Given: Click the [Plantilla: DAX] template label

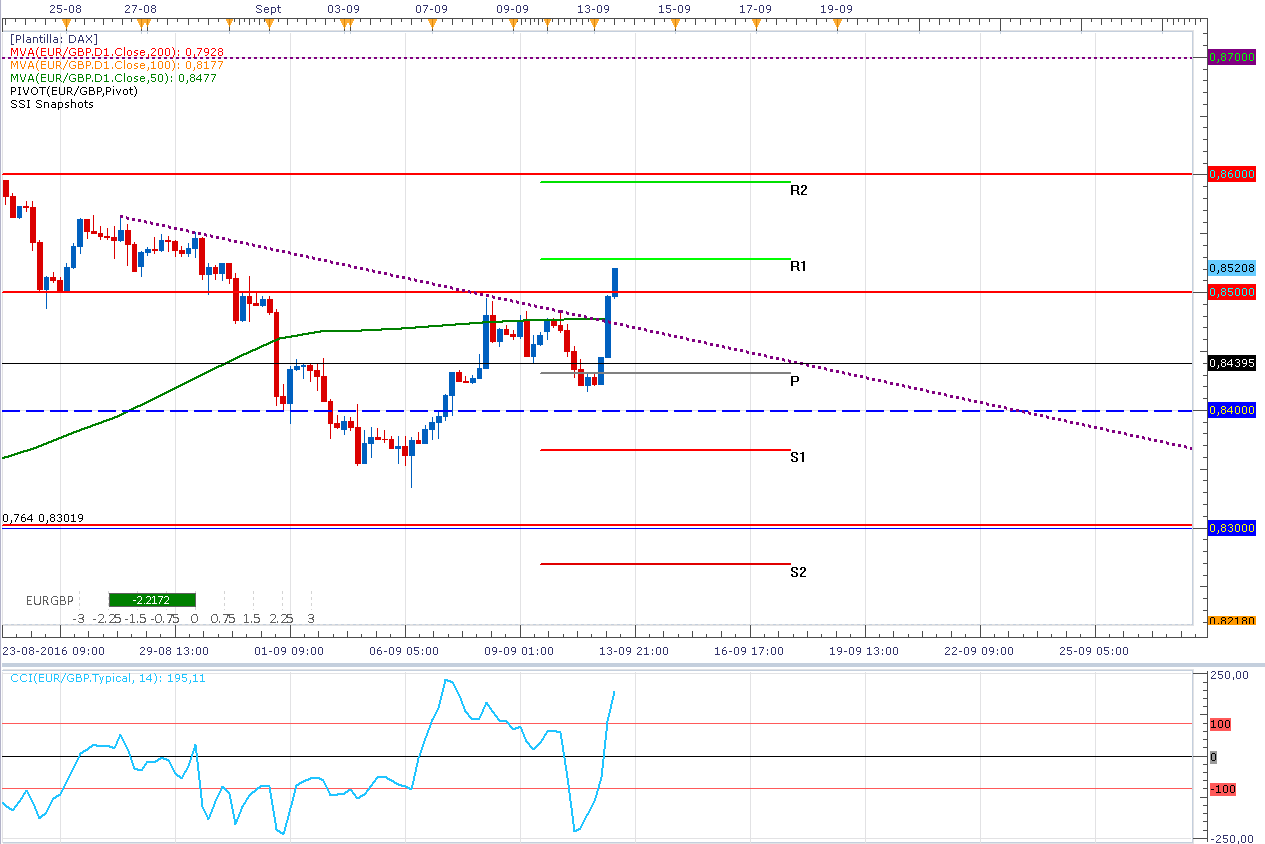Looking at the screenshot, I should [54, 39].
